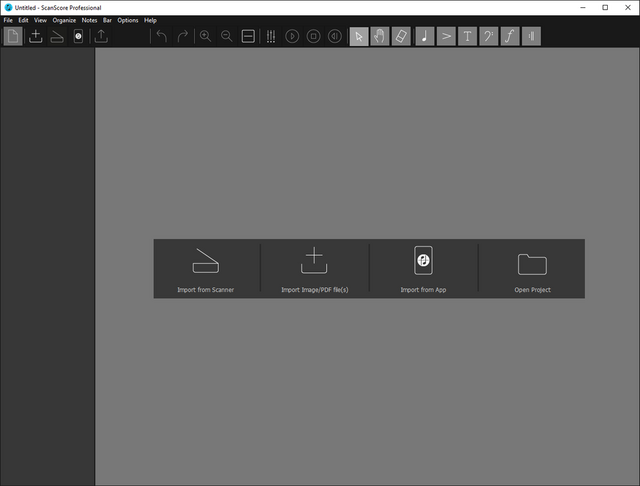Open the Options menu

click(128, 20)
